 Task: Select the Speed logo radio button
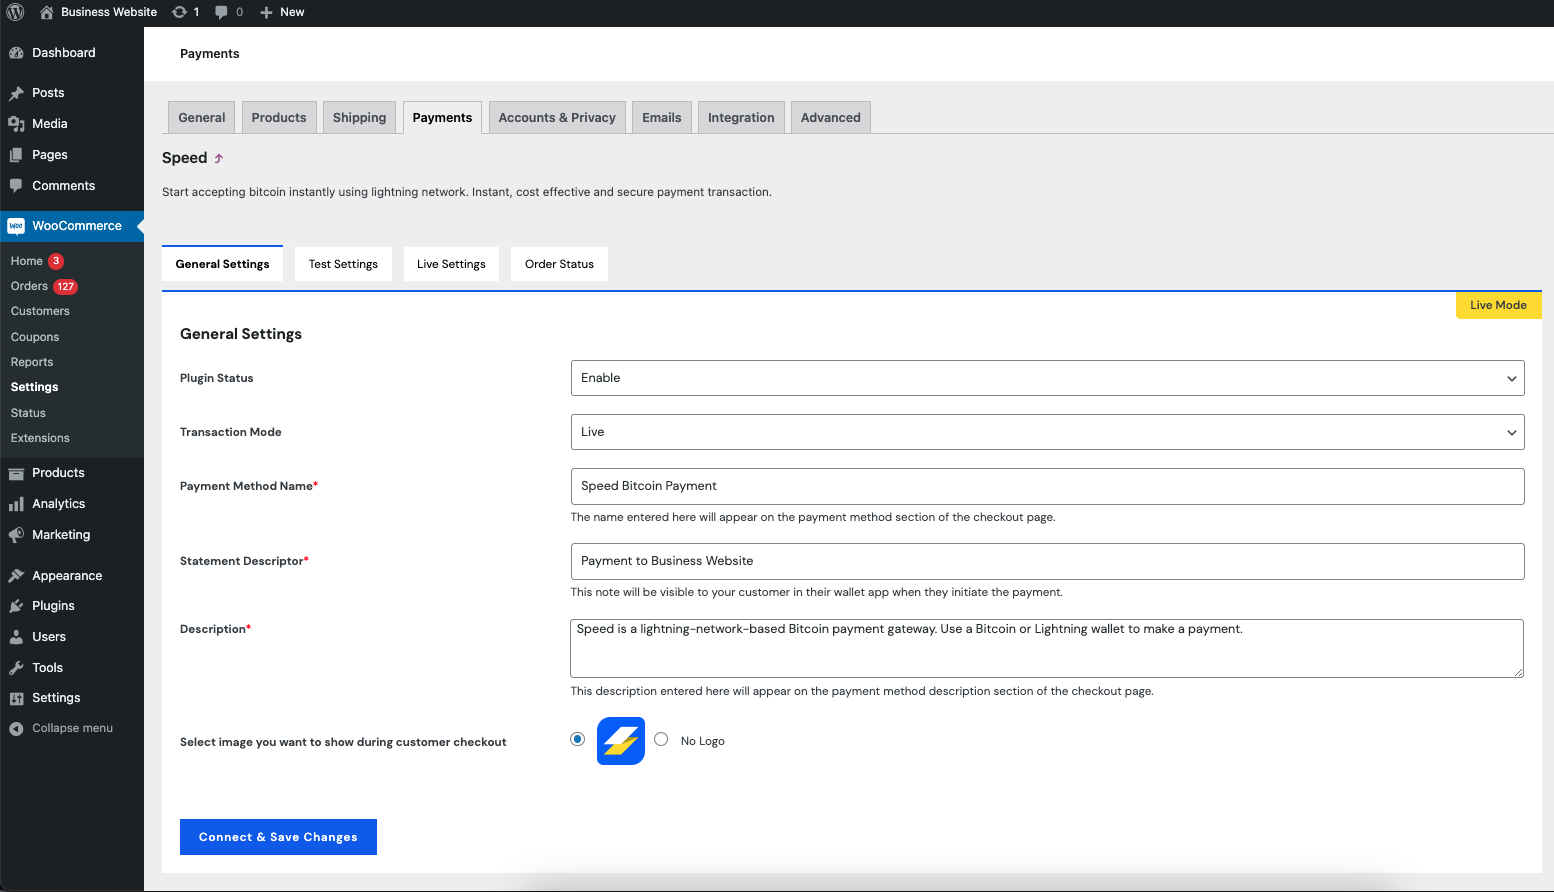577,739
